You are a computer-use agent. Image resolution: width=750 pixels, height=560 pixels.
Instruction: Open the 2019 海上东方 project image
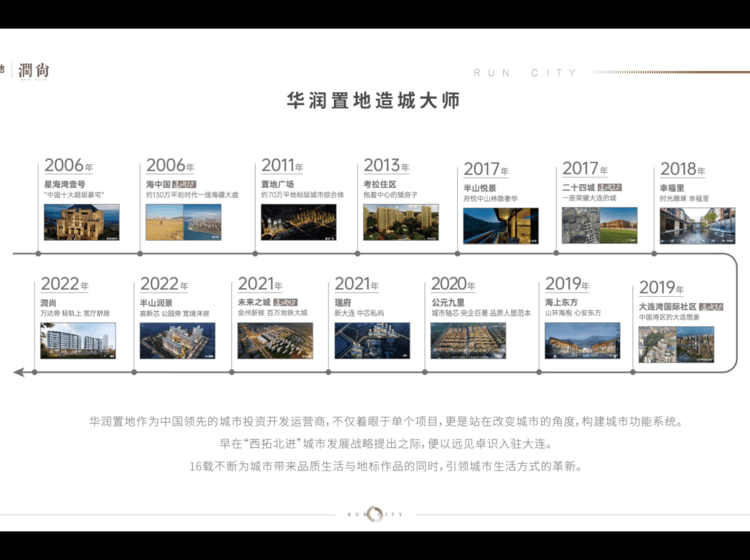tap(582, 341)
